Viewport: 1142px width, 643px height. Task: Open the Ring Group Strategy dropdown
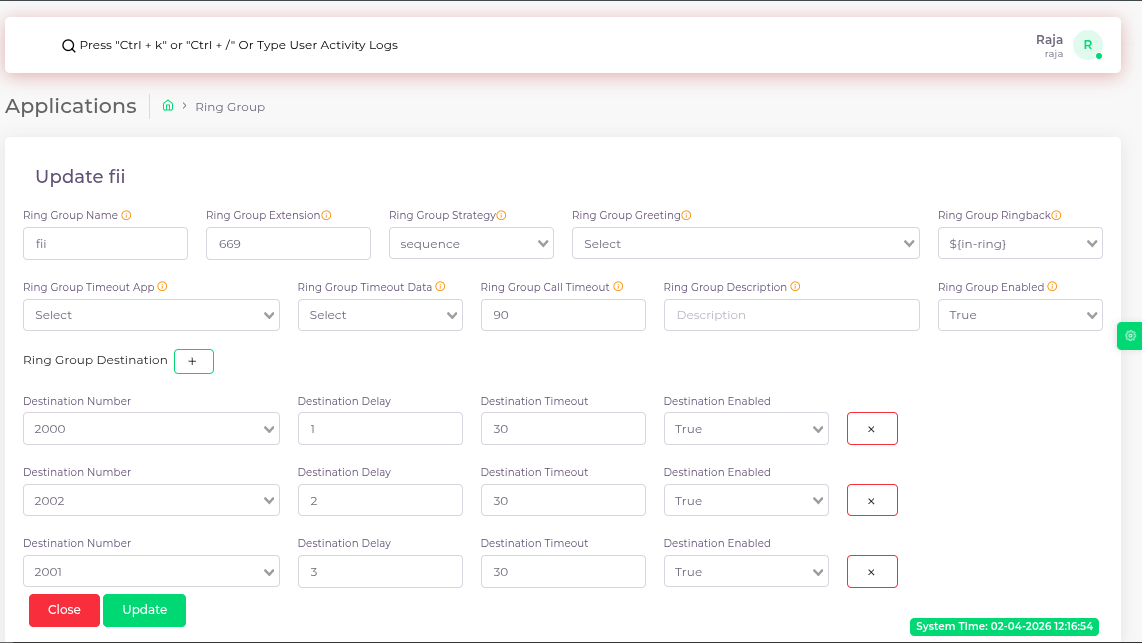coord(471,243)
